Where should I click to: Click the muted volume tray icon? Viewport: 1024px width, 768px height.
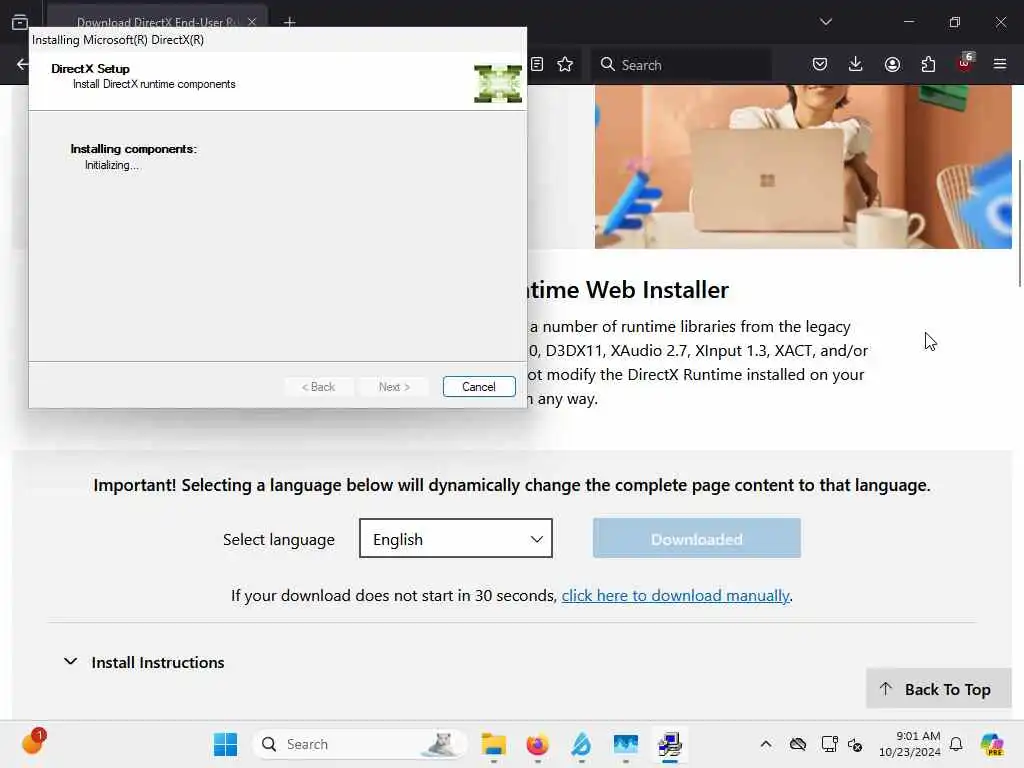855,744
